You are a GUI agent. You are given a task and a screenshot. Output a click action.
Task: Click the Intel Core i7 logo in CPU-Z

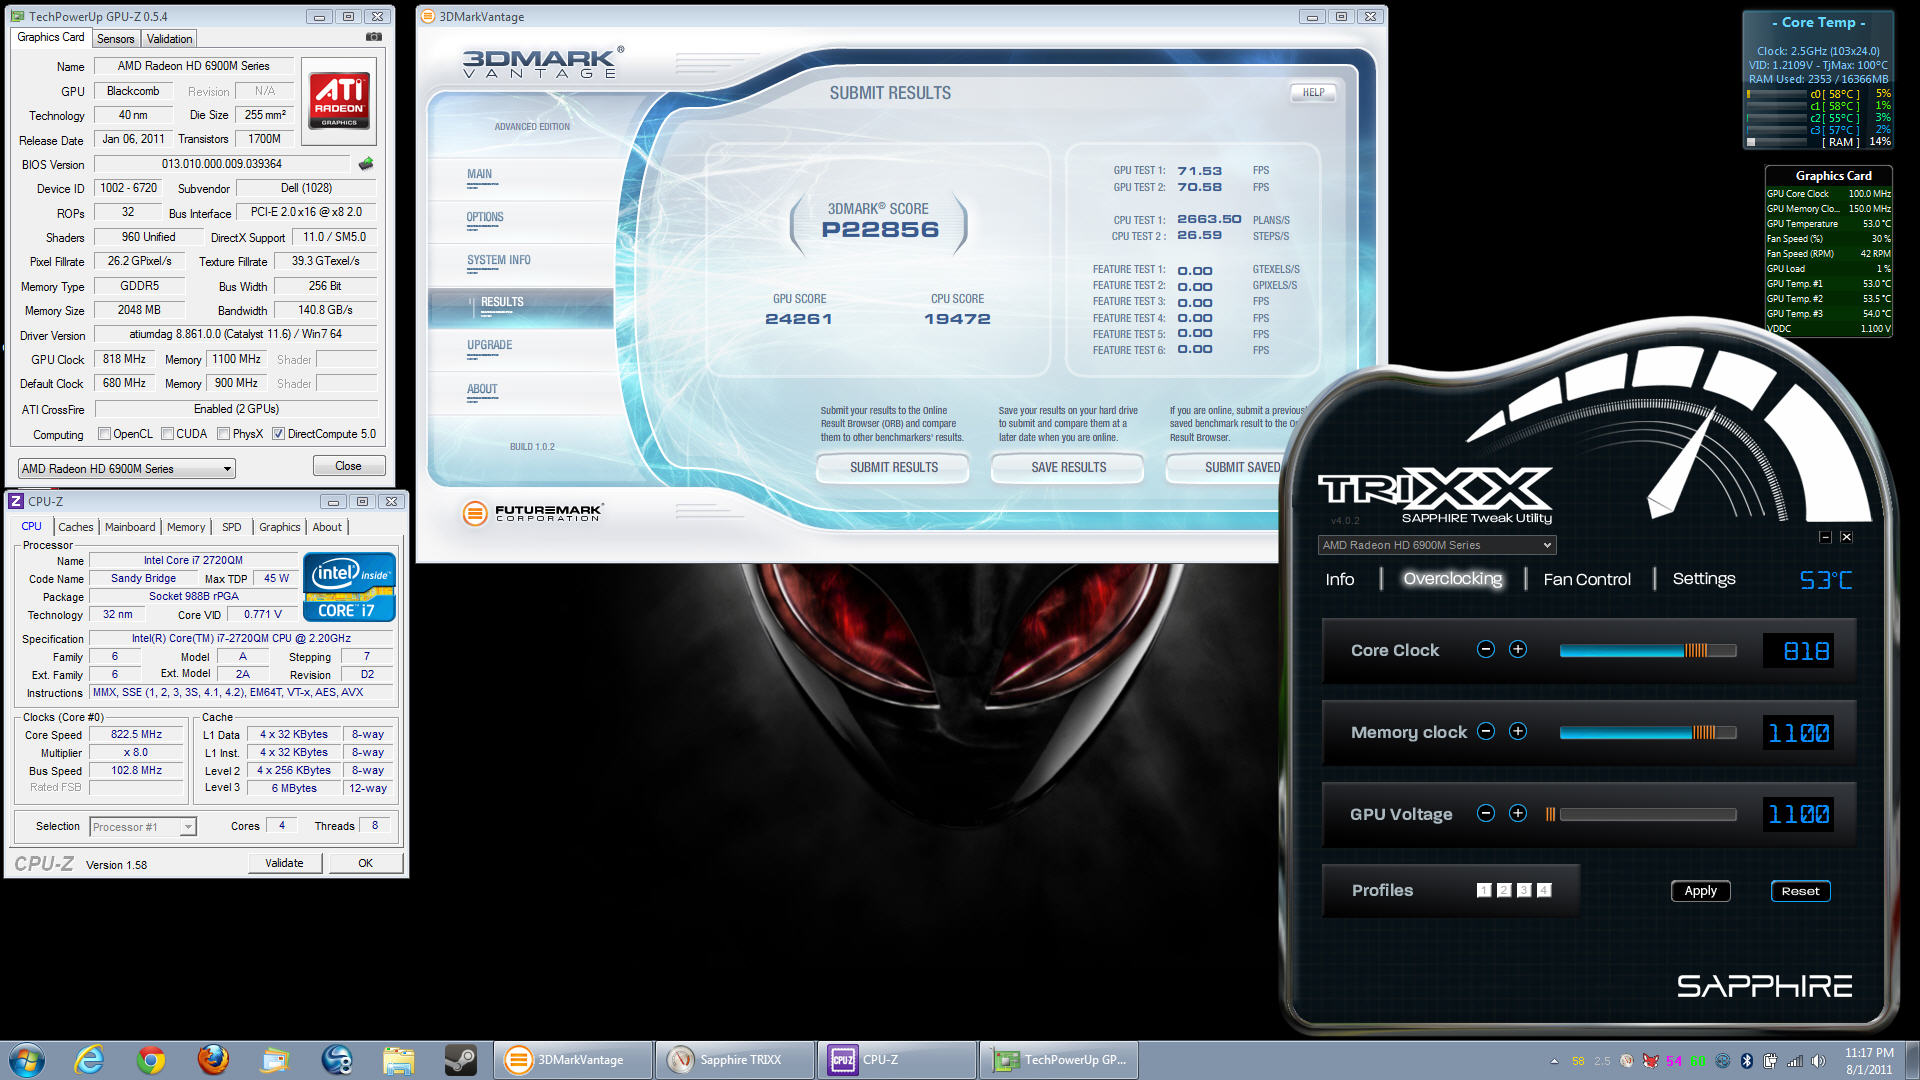pos(349,587)
